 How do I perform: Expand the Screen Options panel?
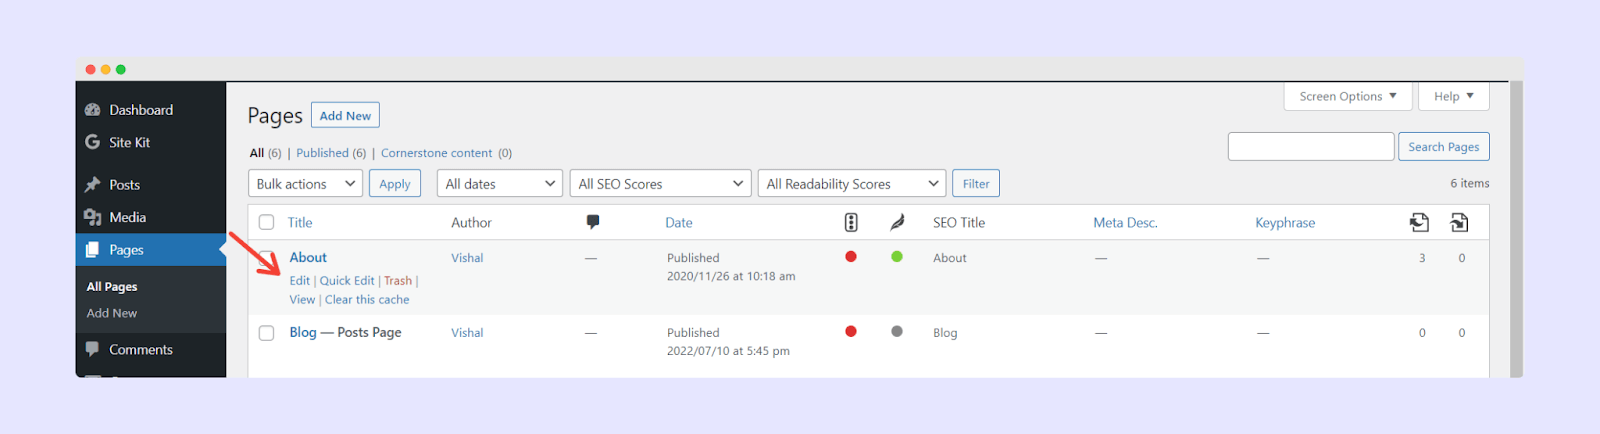tap(1348, 96)
